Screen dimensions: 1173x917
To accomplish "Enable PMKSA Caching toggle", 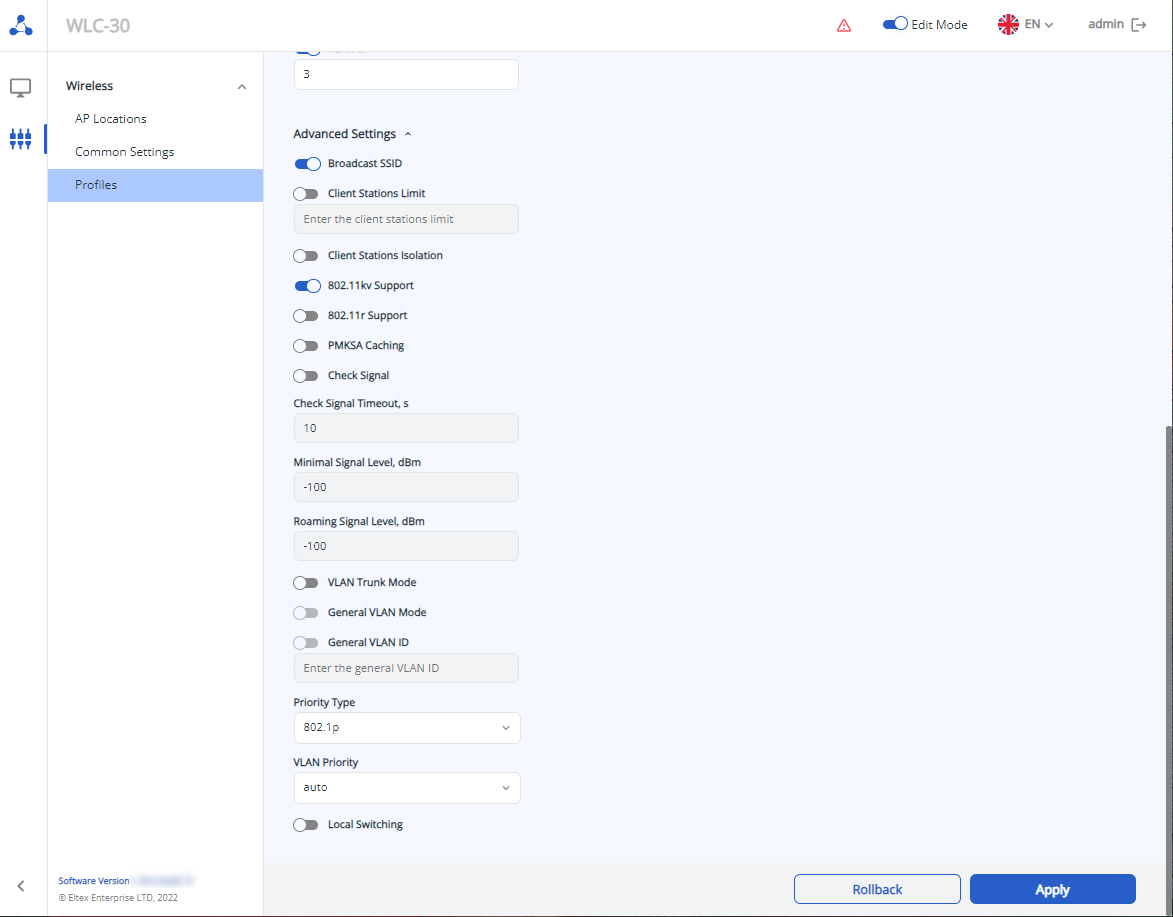I will 306,346.
